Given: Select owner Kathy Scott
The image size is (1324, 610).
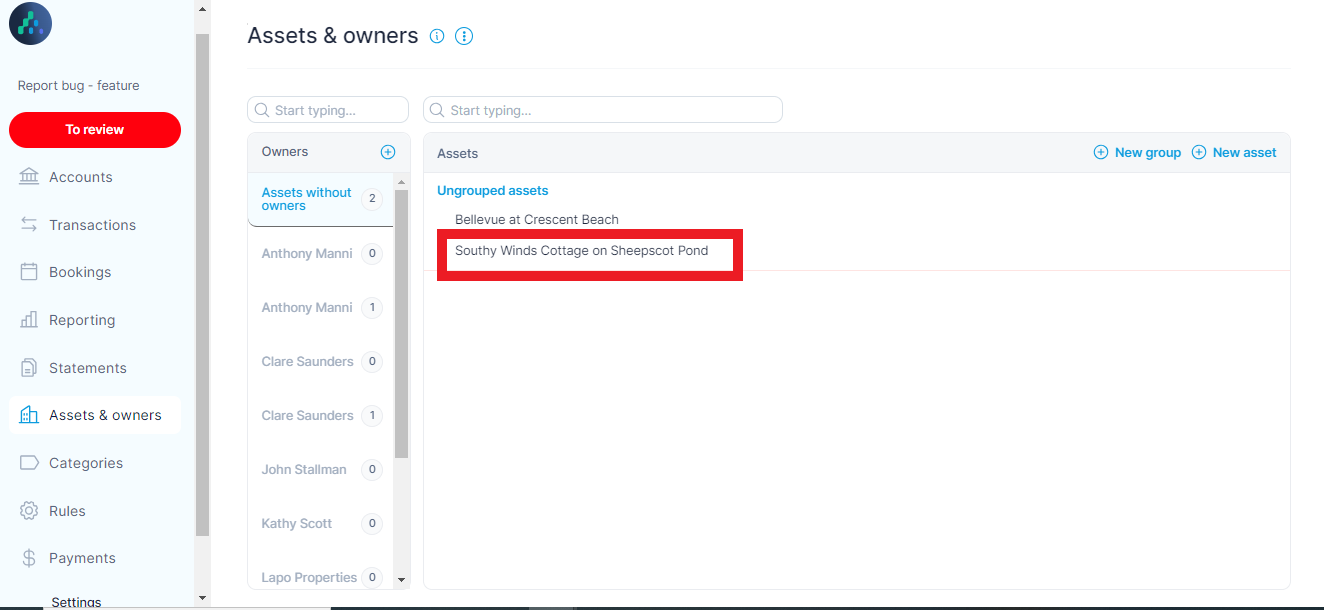Looking at the screenshot, I should tap(320, 524).
